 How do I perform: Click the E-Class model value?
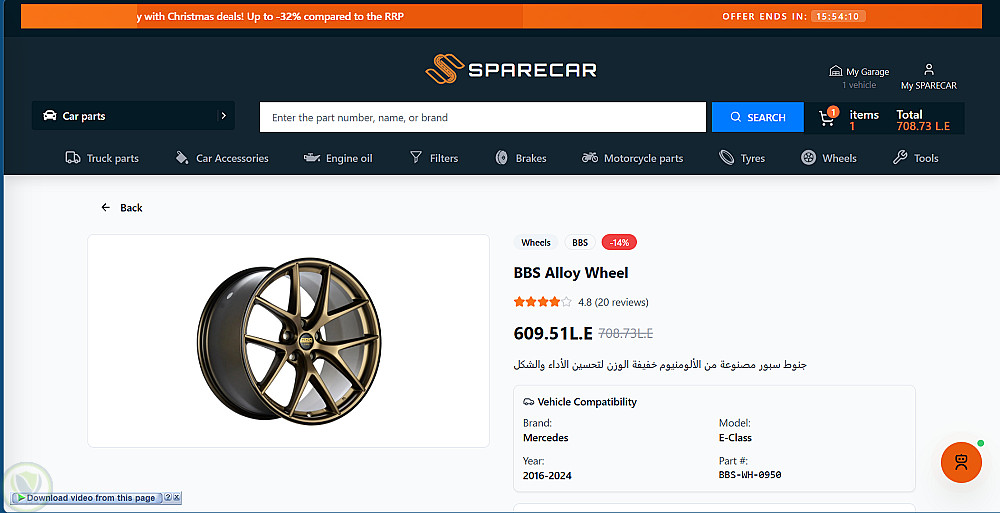coord(735,438)
